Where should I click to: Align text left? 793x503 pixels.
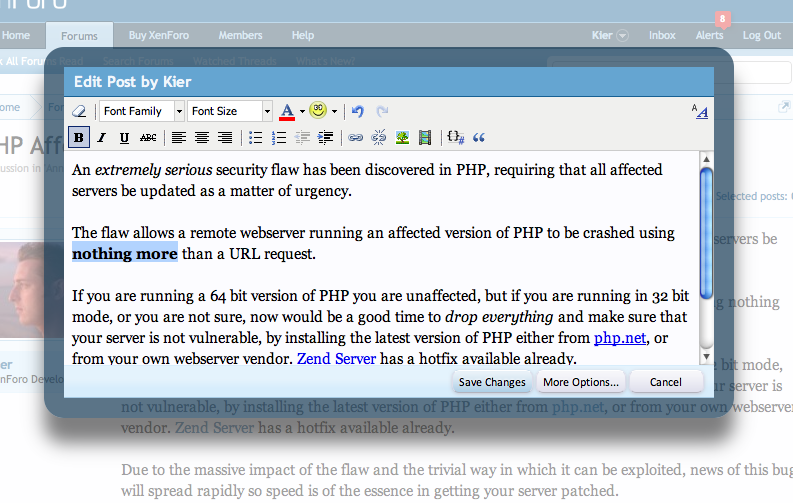point(179,138)
